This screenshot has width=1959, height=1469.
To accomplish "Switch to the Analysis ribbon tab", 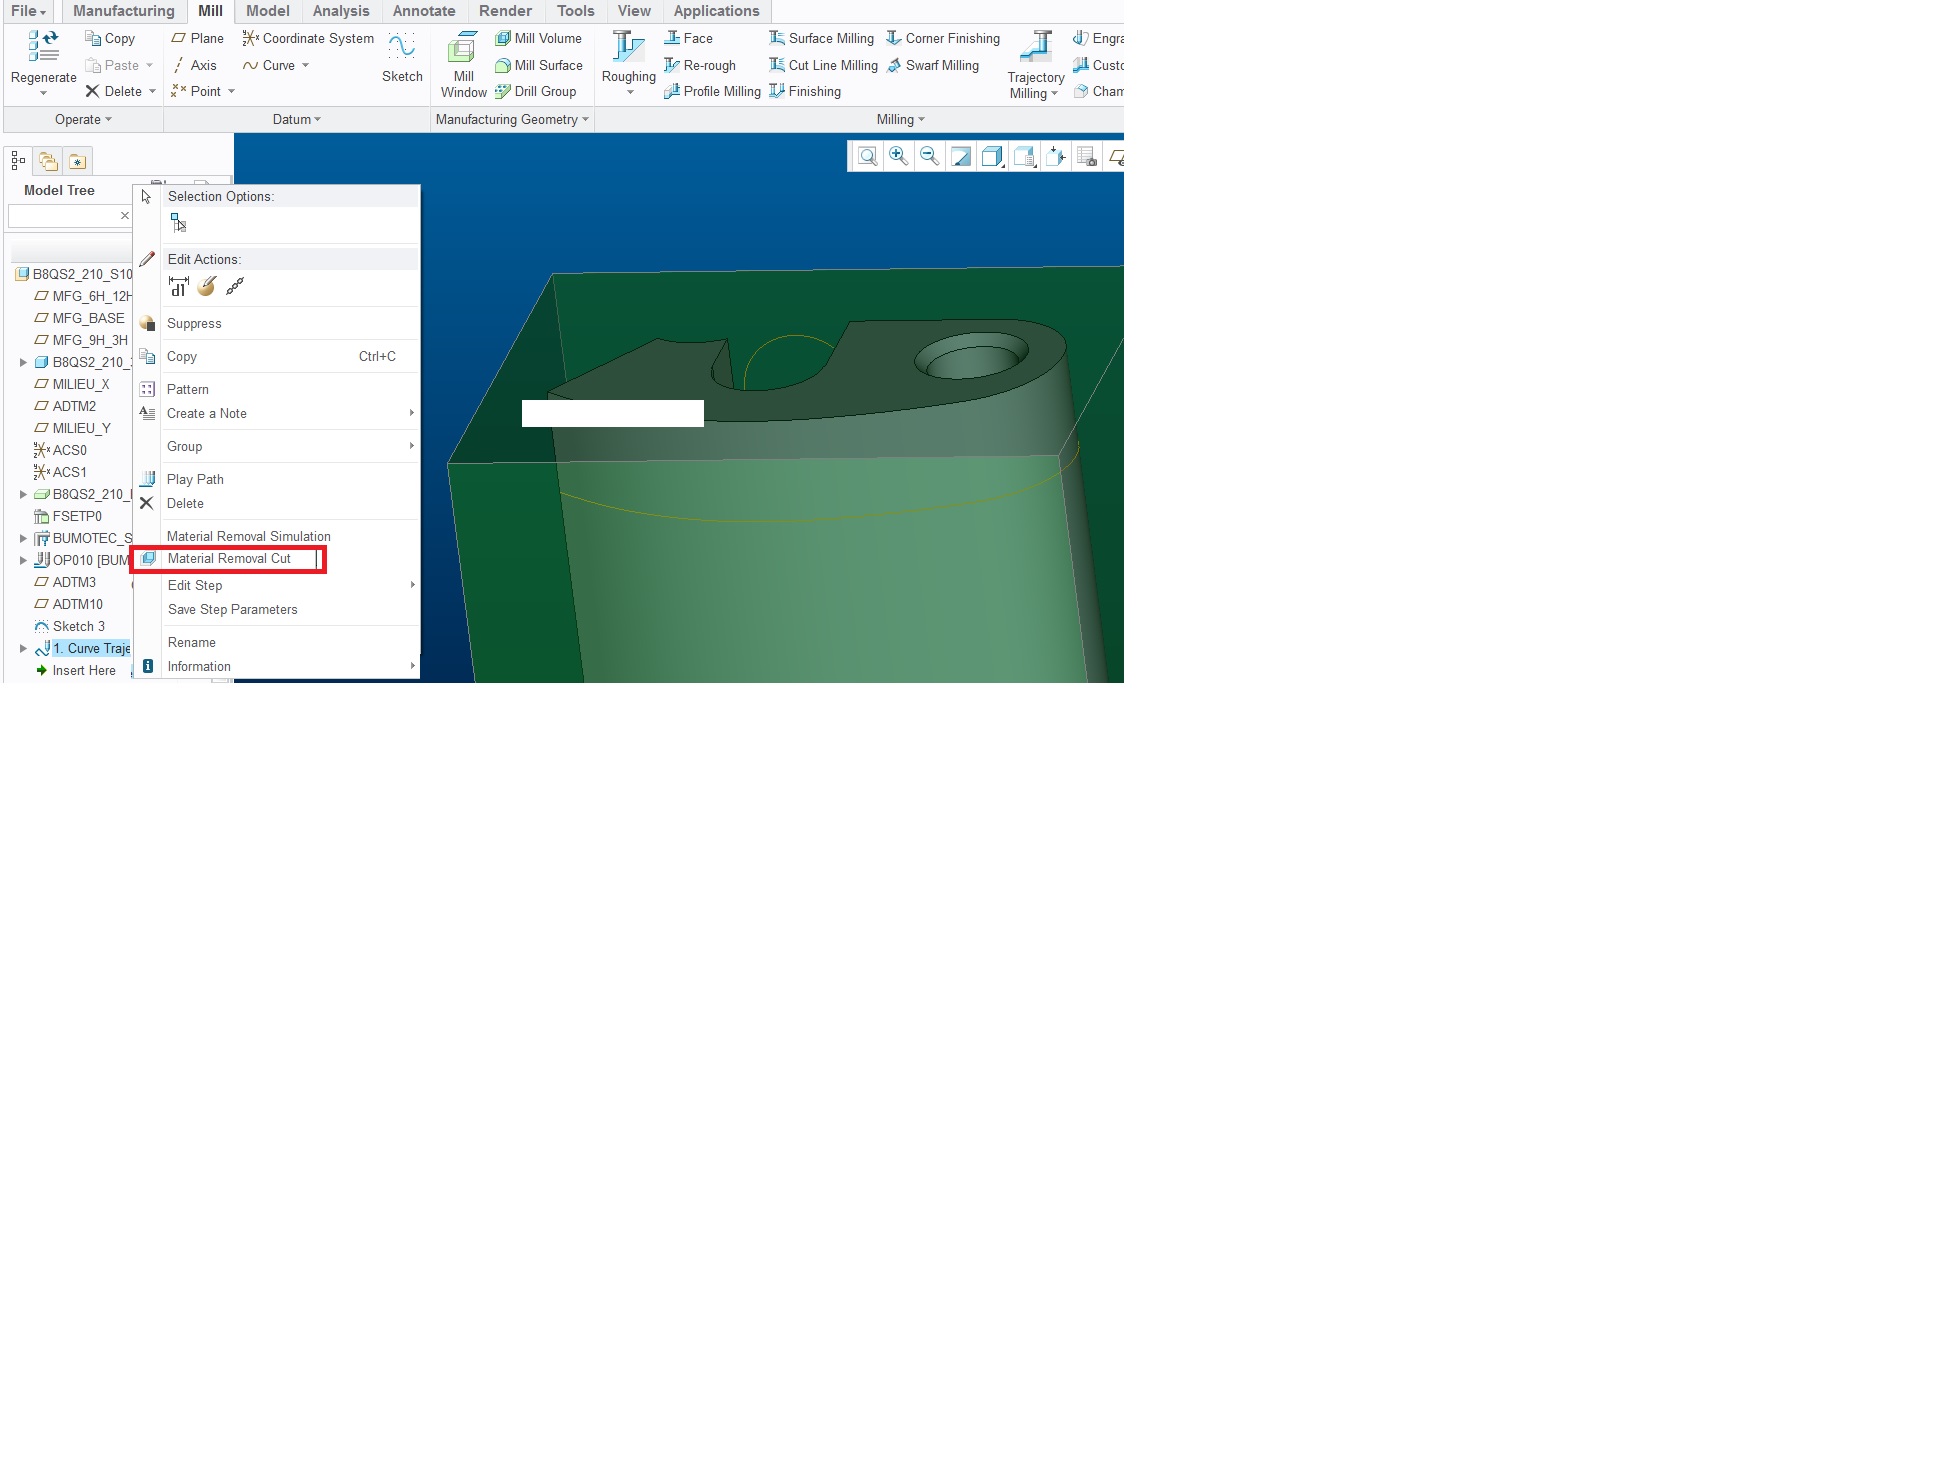I will [340, 11].
